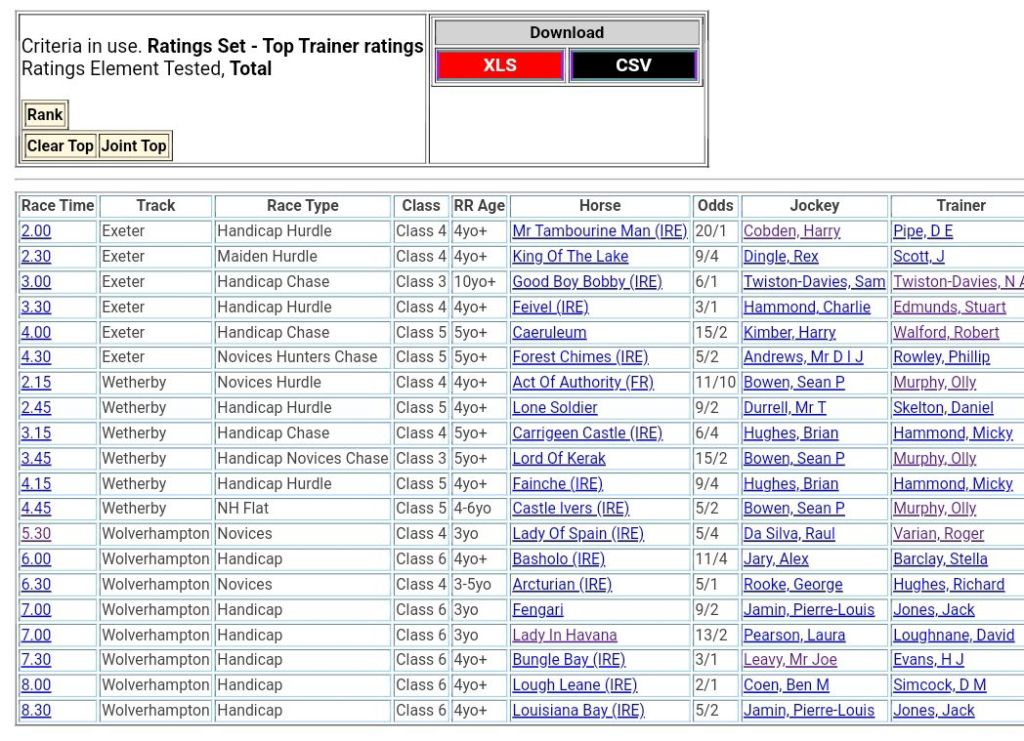
Task: Select the Joint Top button
Action: tap(133, 146)
